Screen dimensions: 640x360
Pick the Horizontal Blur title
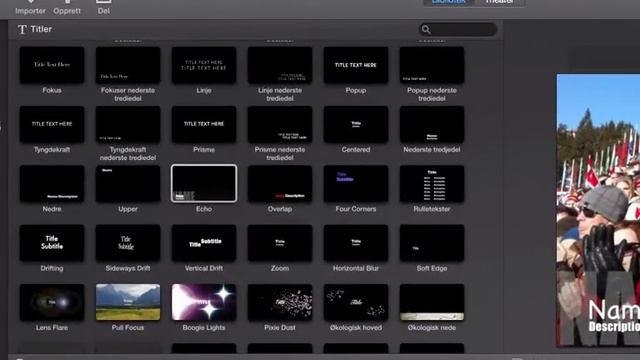click(x=356, y=243)
